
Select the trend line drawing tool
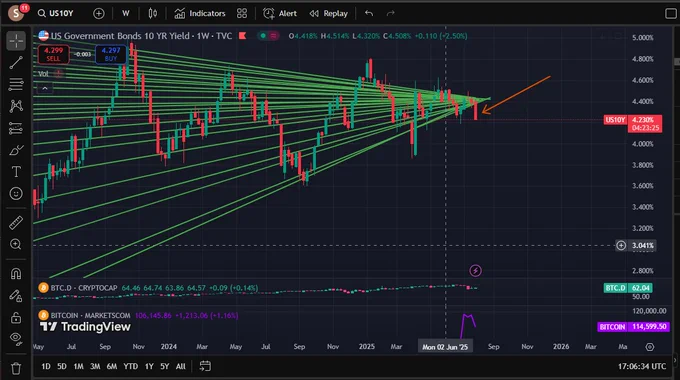16,62
